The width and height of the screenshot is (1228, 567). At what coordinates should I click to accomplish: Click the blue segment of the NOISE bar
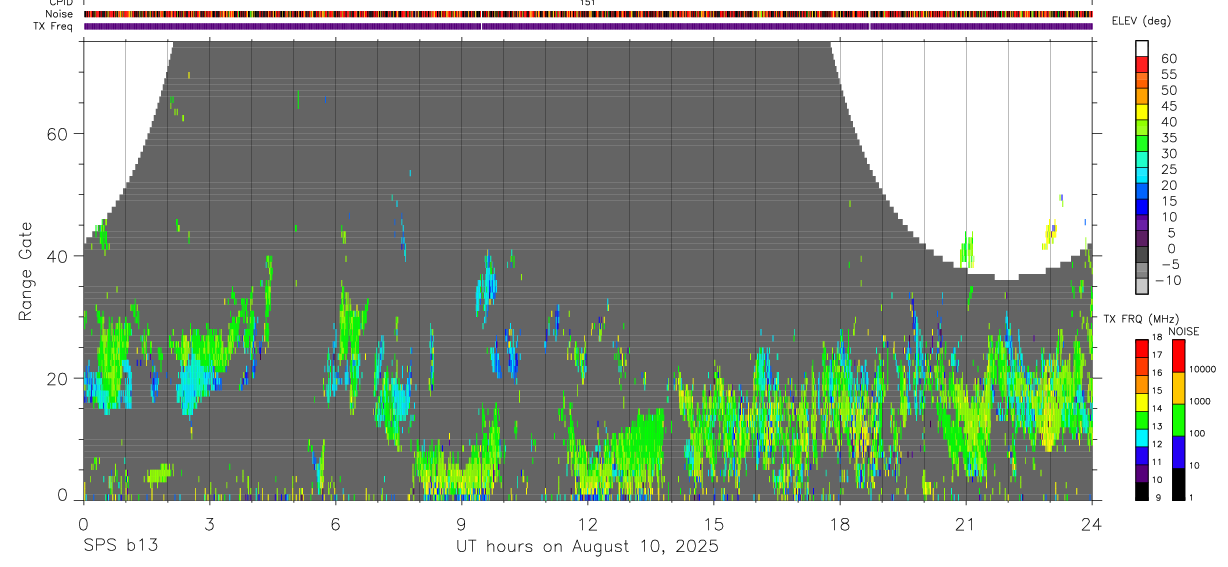click(1178, 452)
